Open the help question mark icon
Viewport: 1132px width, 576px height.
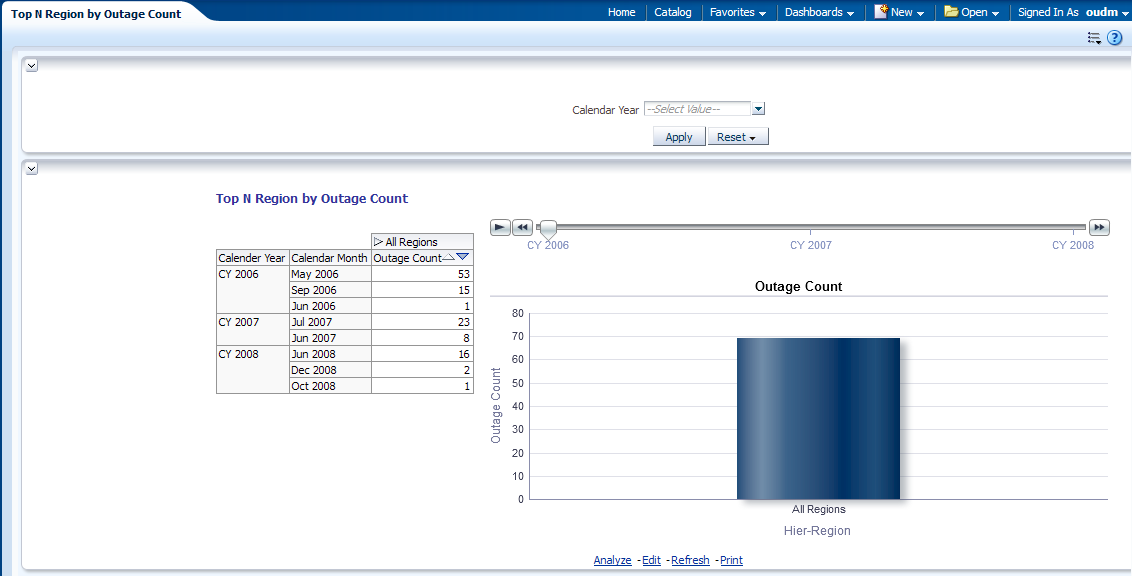[1114, 38]
